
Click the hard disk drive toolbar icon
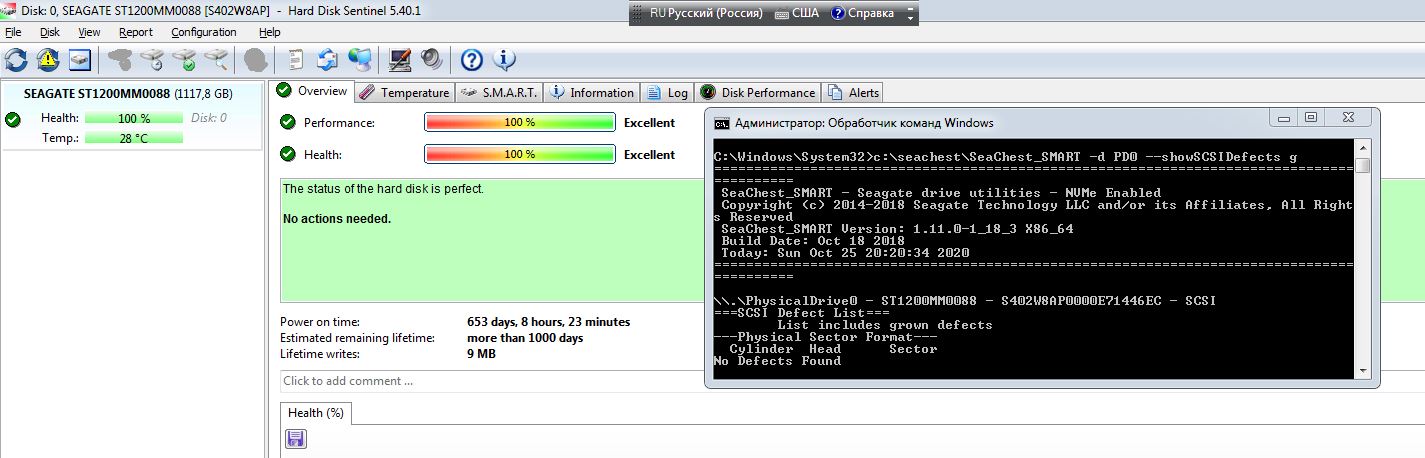point(80,60)
